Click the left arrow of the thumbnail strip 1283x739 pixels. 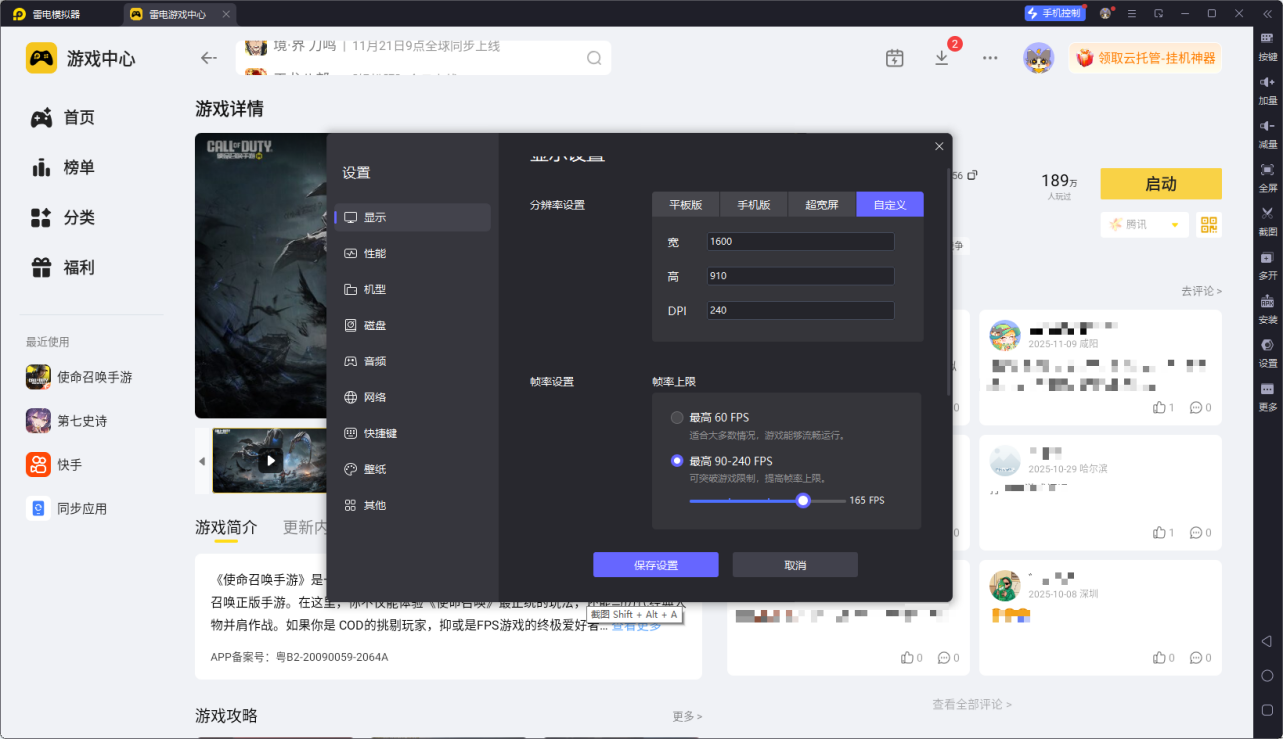point(202,461)
